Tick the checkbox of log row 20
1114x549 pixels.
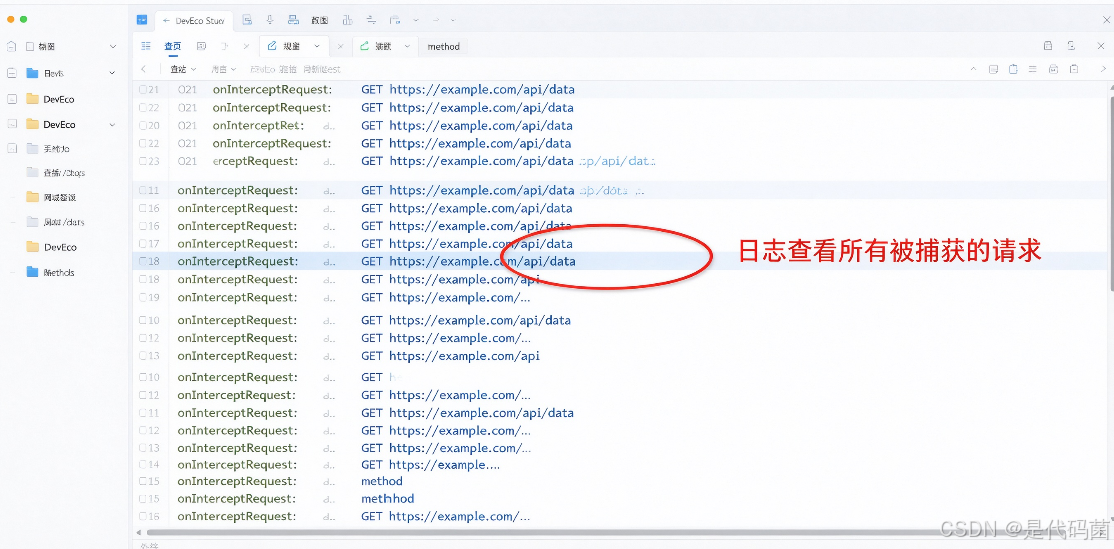(143, 126)
